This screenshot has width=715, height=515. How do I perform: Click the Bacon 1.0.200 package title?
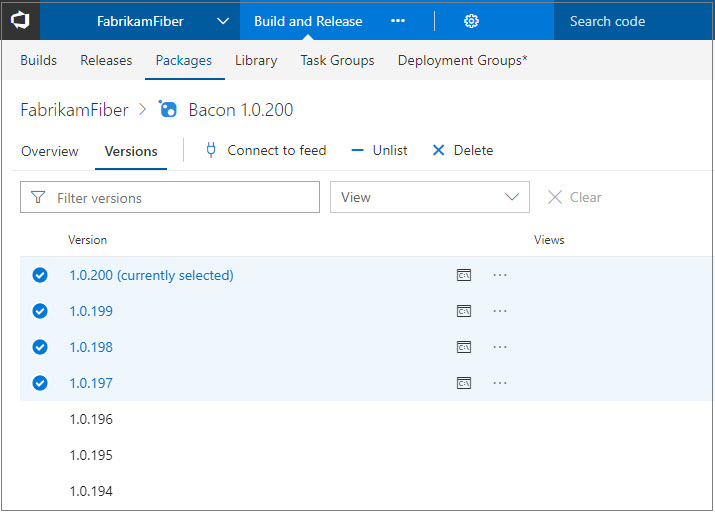241,109
